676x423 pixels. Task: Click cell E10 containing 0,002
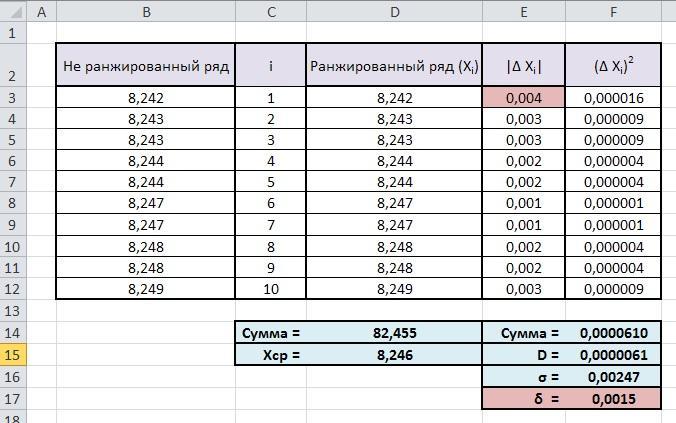523,247
